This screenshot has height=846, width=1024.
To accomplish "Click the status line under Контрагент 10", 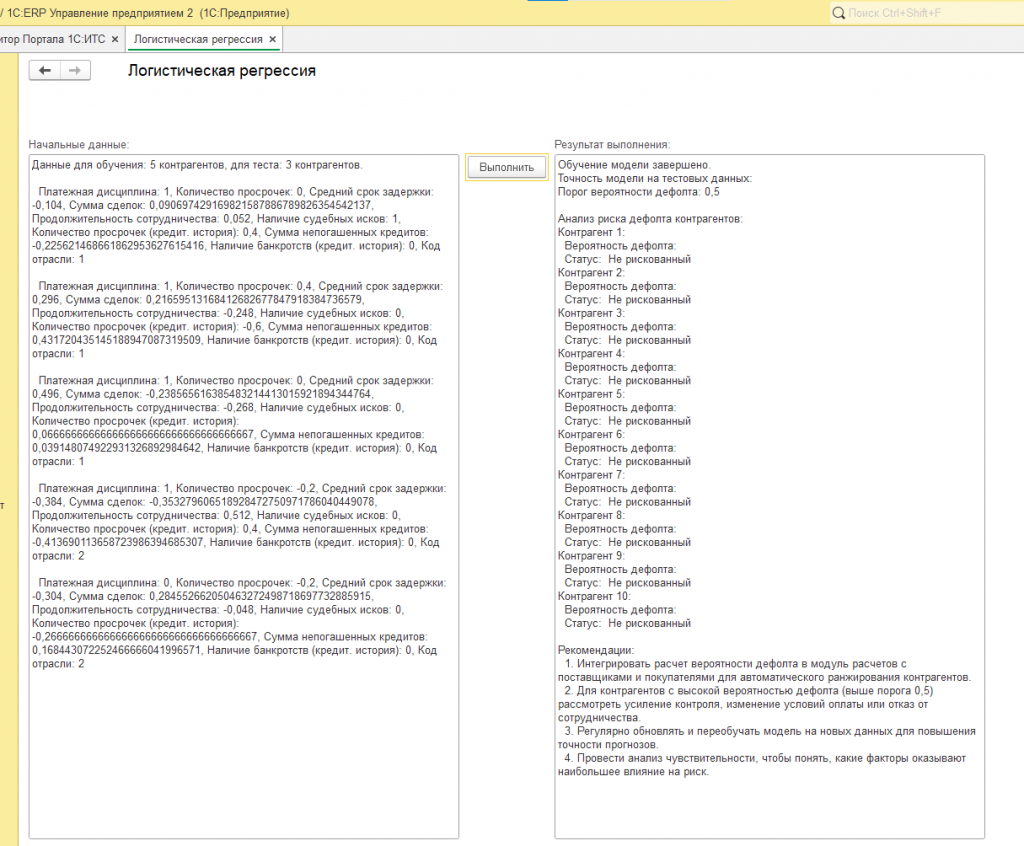I will pyautogui.click(x=628, y=624).
